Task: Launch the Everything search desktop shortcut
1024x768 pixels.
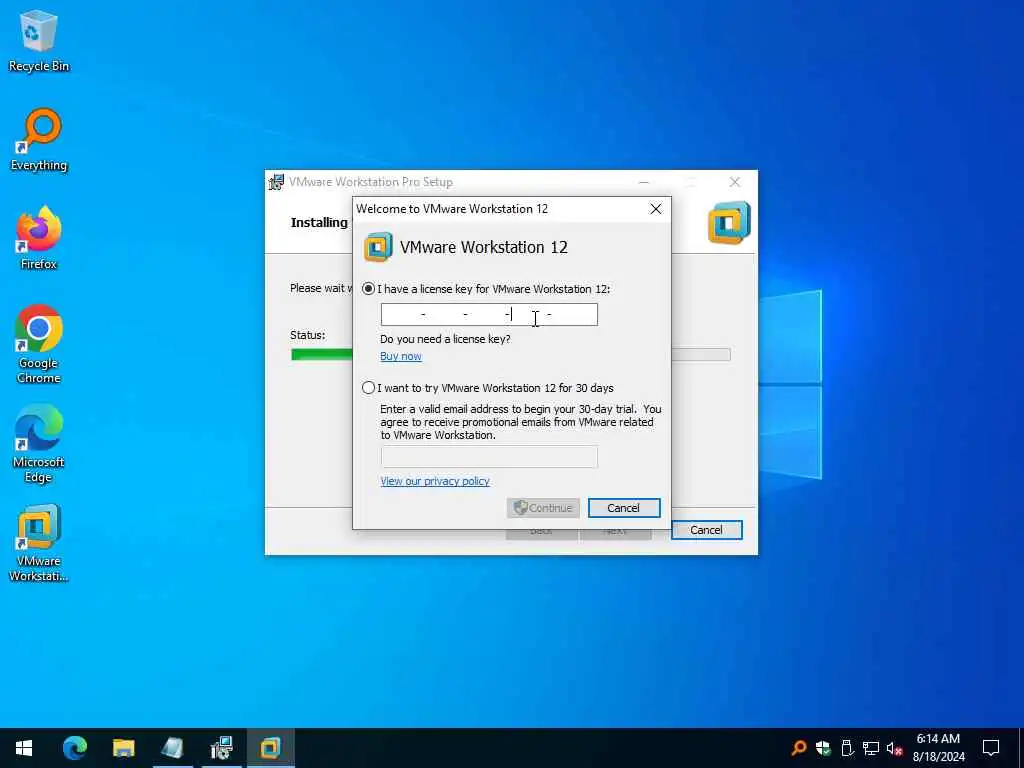Action: pos(39,140)
